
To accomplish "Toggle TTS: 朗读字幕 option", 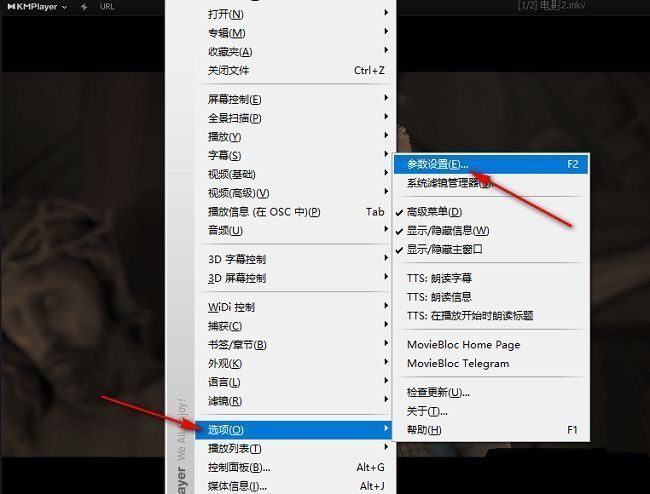I will tap(491, 278).
